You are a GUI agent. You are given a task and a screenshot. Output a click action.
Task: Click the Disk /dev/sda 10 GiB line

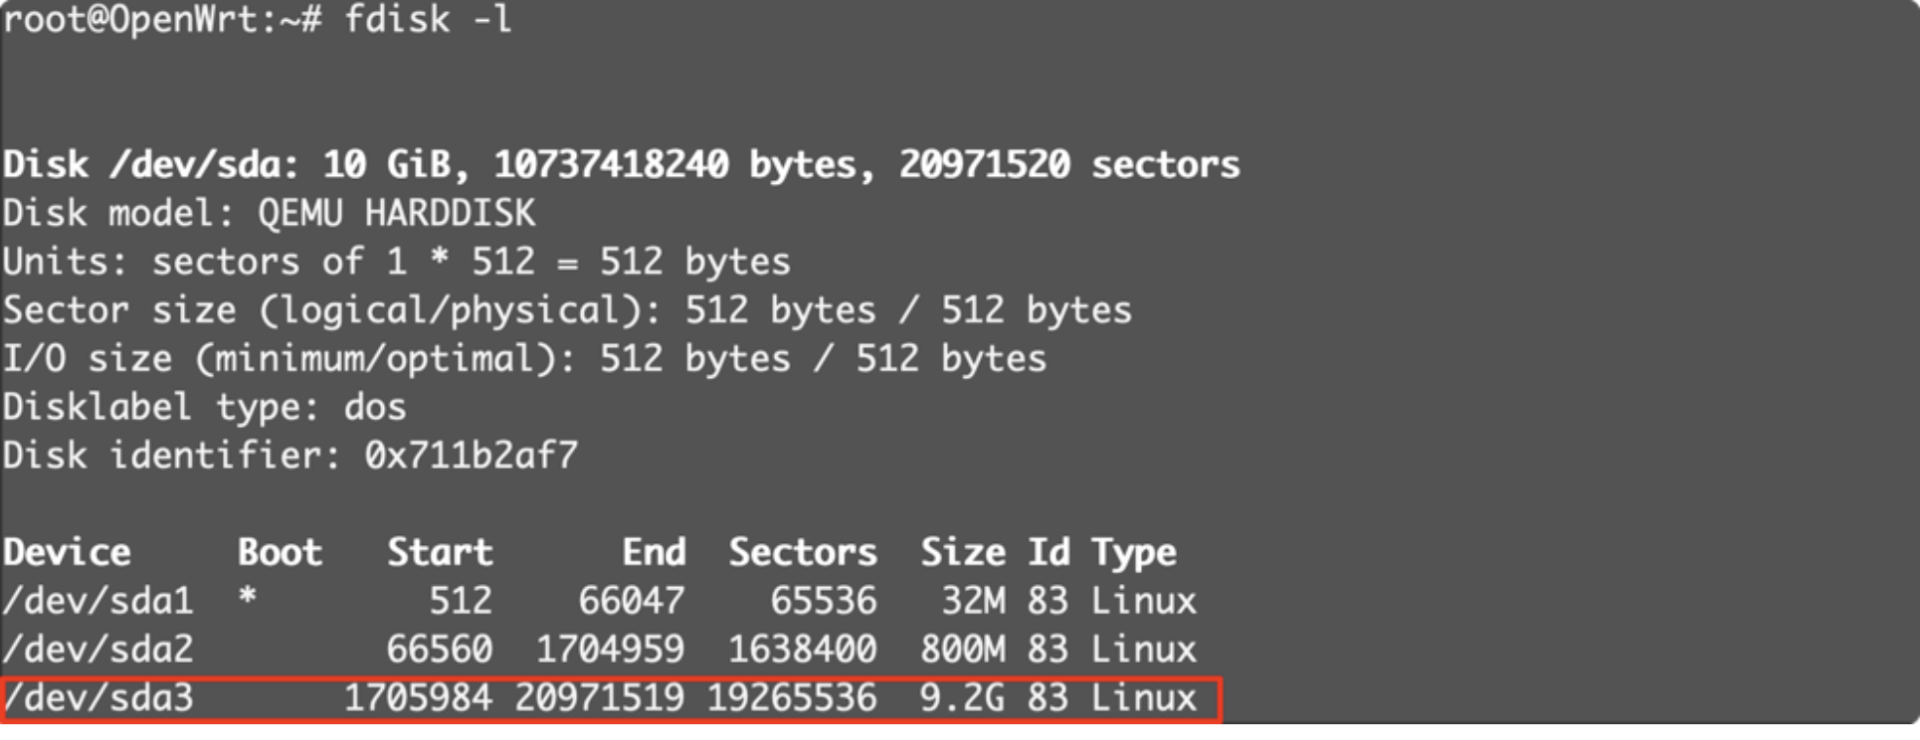pyautogui.click(x=620, y=165)
